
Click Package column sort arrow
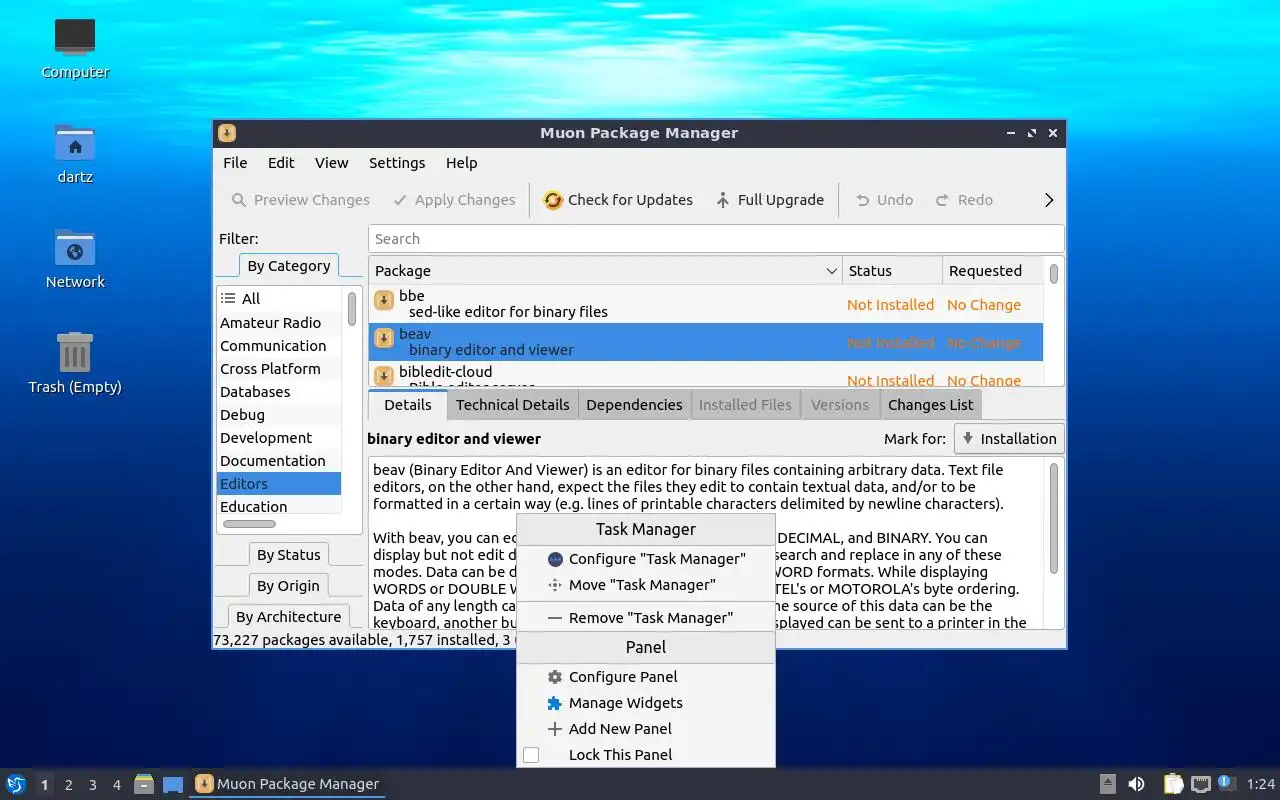pyautogui.click(x=831, y=271)
